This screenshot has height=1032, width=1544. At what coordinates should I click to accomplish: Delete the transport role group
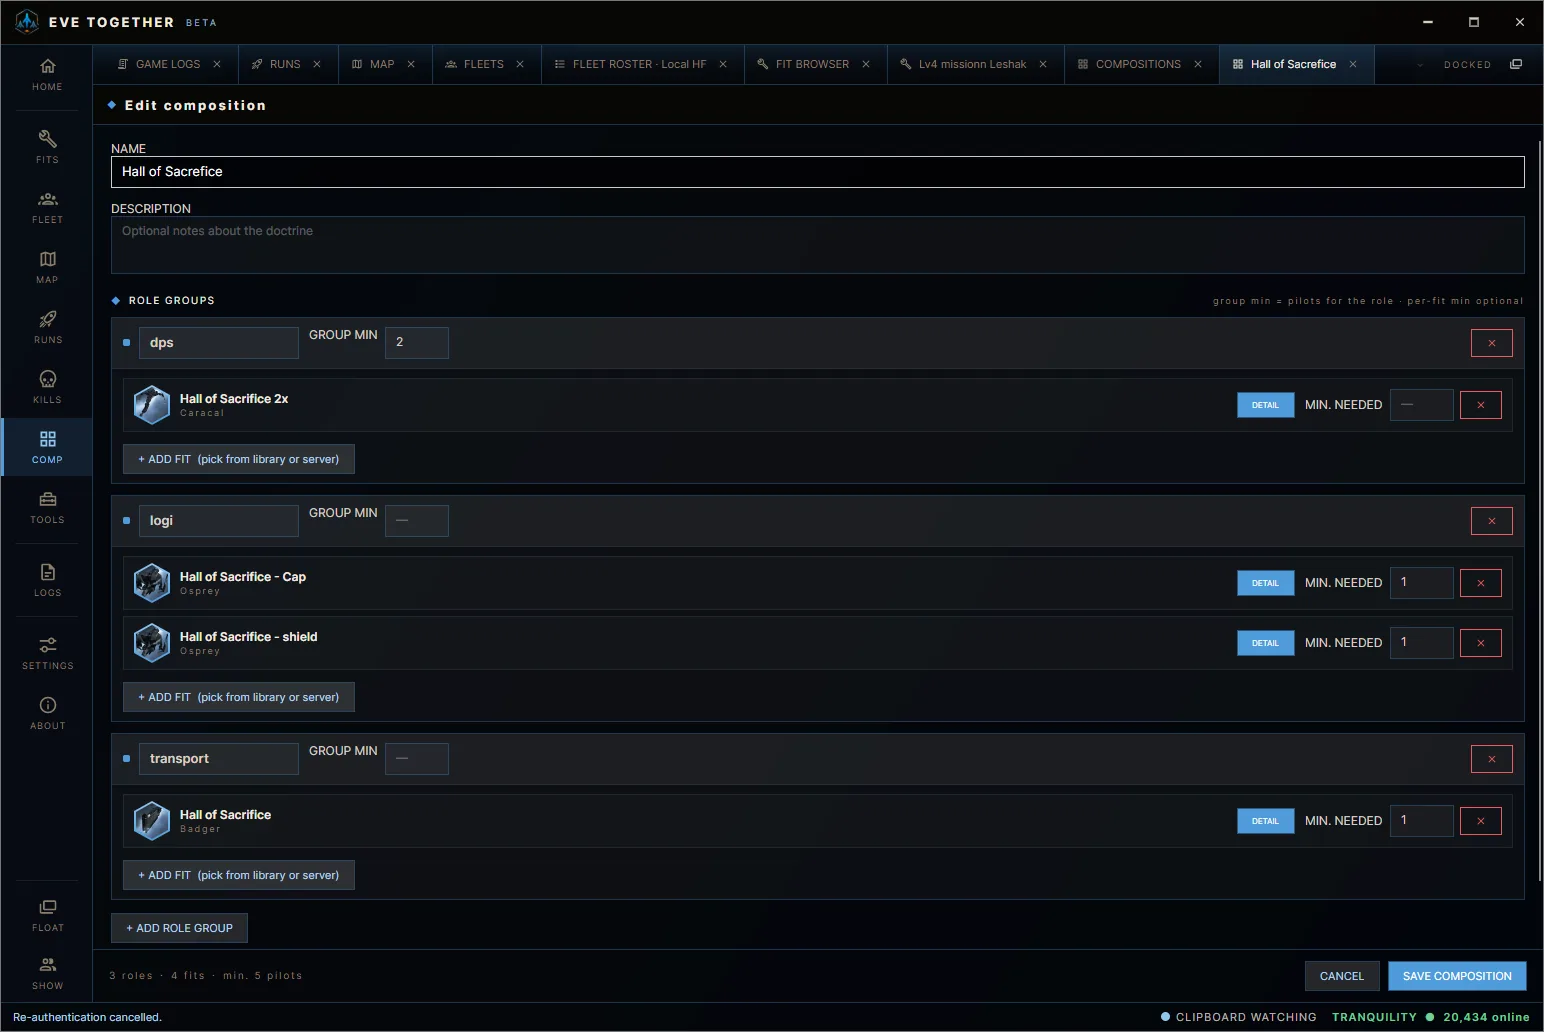(x=1491, y=759)
